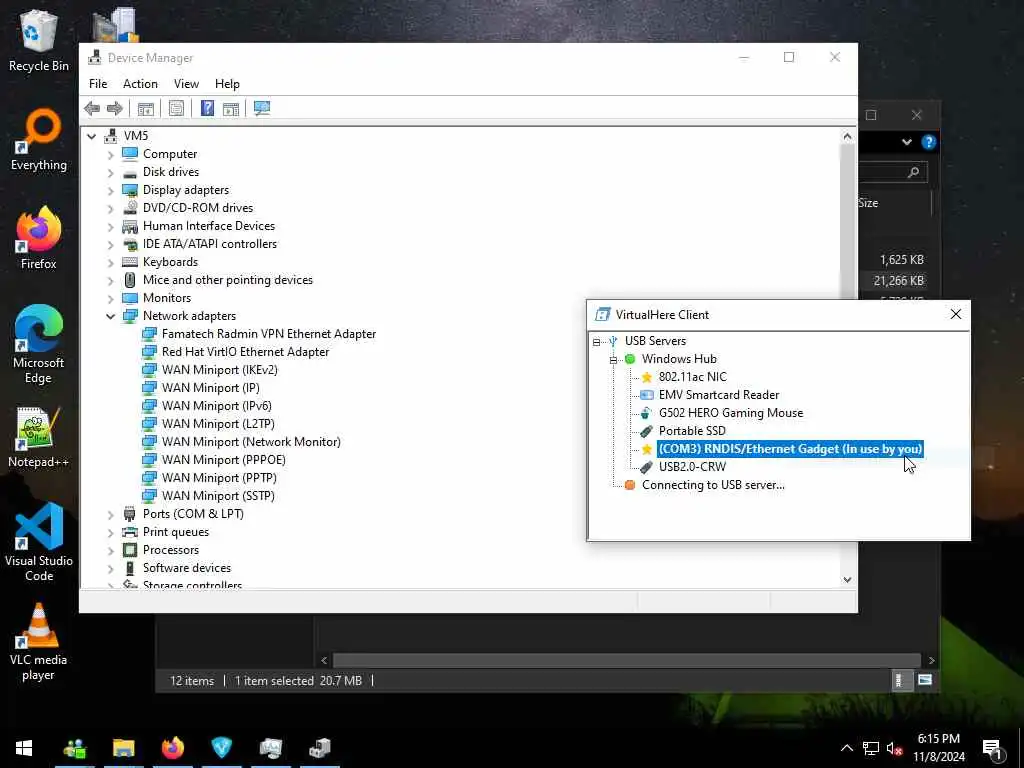Image resolution: width=1024 pixels, height=768 pixels.
Task: Click muted volume icon in system tray
Action: click(894, 748)
